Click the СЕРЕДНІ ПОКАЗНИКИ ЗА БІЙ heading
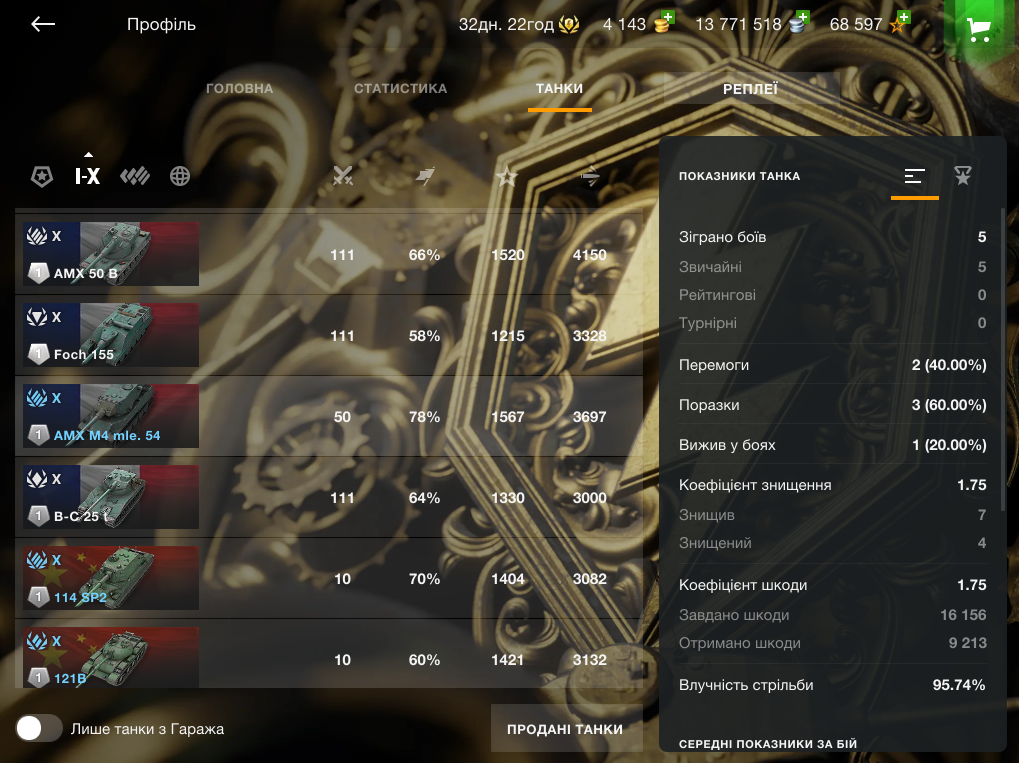1019x763 pixels. [x=768, y=744]
